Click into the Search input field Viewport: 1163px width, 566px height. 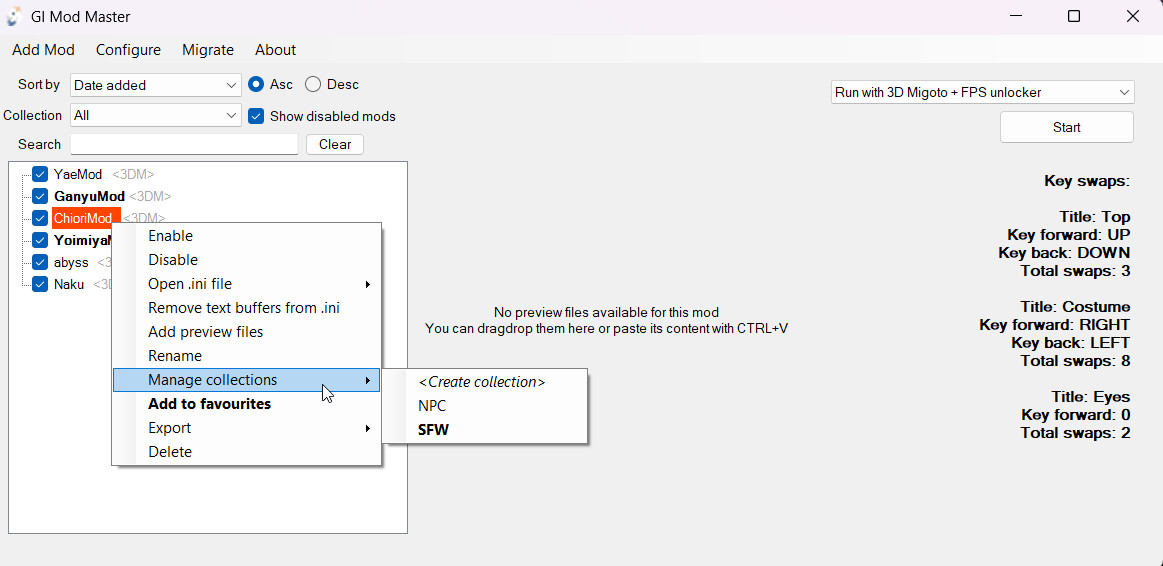pyautogui.click(x=184, y=144)
